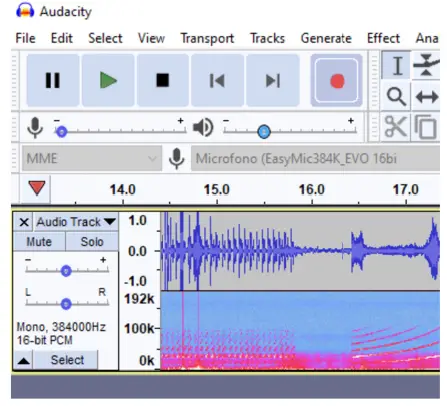447x406 pixels.
Task: Open the View menu
Action: pyautogui.click(x=151, y=38)
